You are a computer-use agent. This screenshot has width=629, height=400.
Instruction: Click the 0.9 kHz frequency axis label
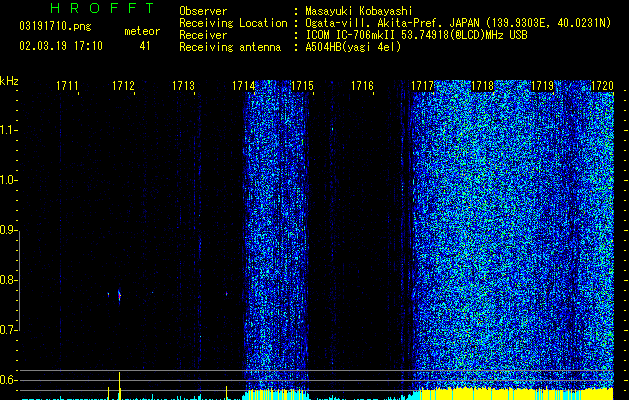point(8,230)
